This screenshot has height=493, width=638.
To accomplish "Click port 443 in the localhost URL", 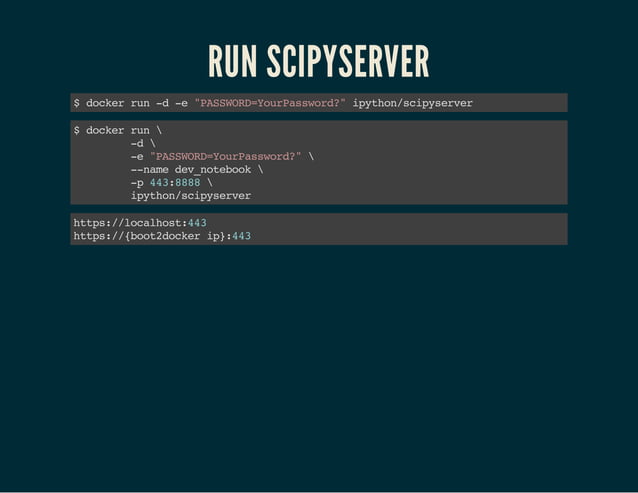I will [x=197, y=222].
